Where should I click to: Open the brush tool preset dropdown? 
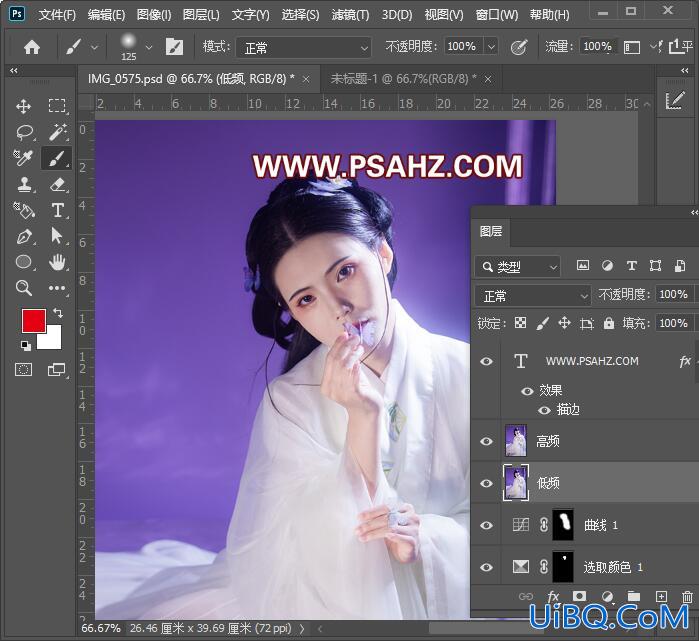pos(95,47)
